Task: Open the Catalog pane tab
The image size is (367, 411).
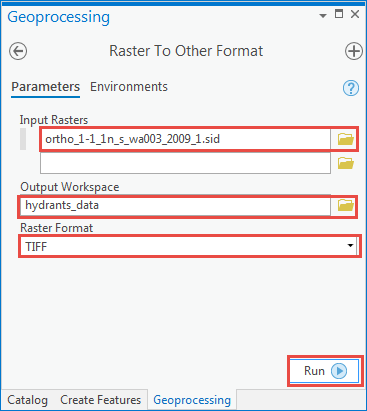Action: click(27, 400)
